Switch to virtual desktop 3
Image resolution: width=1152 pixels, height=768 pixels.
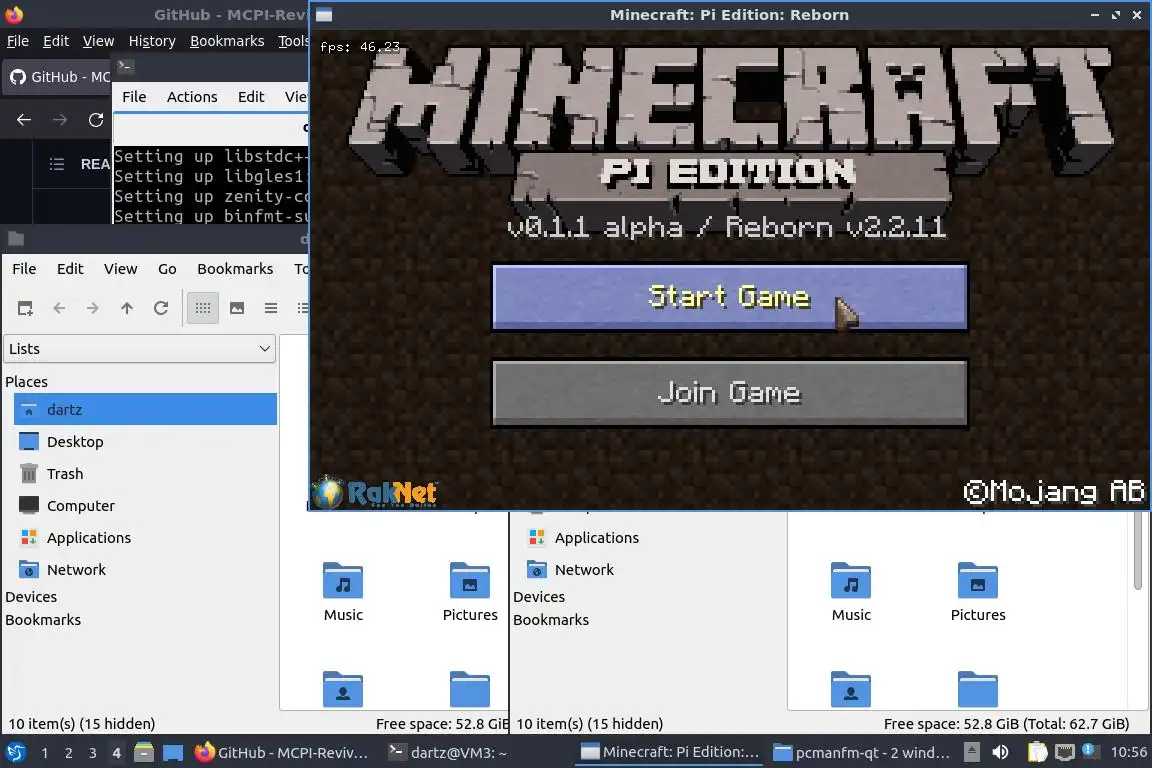click(93, 753)
